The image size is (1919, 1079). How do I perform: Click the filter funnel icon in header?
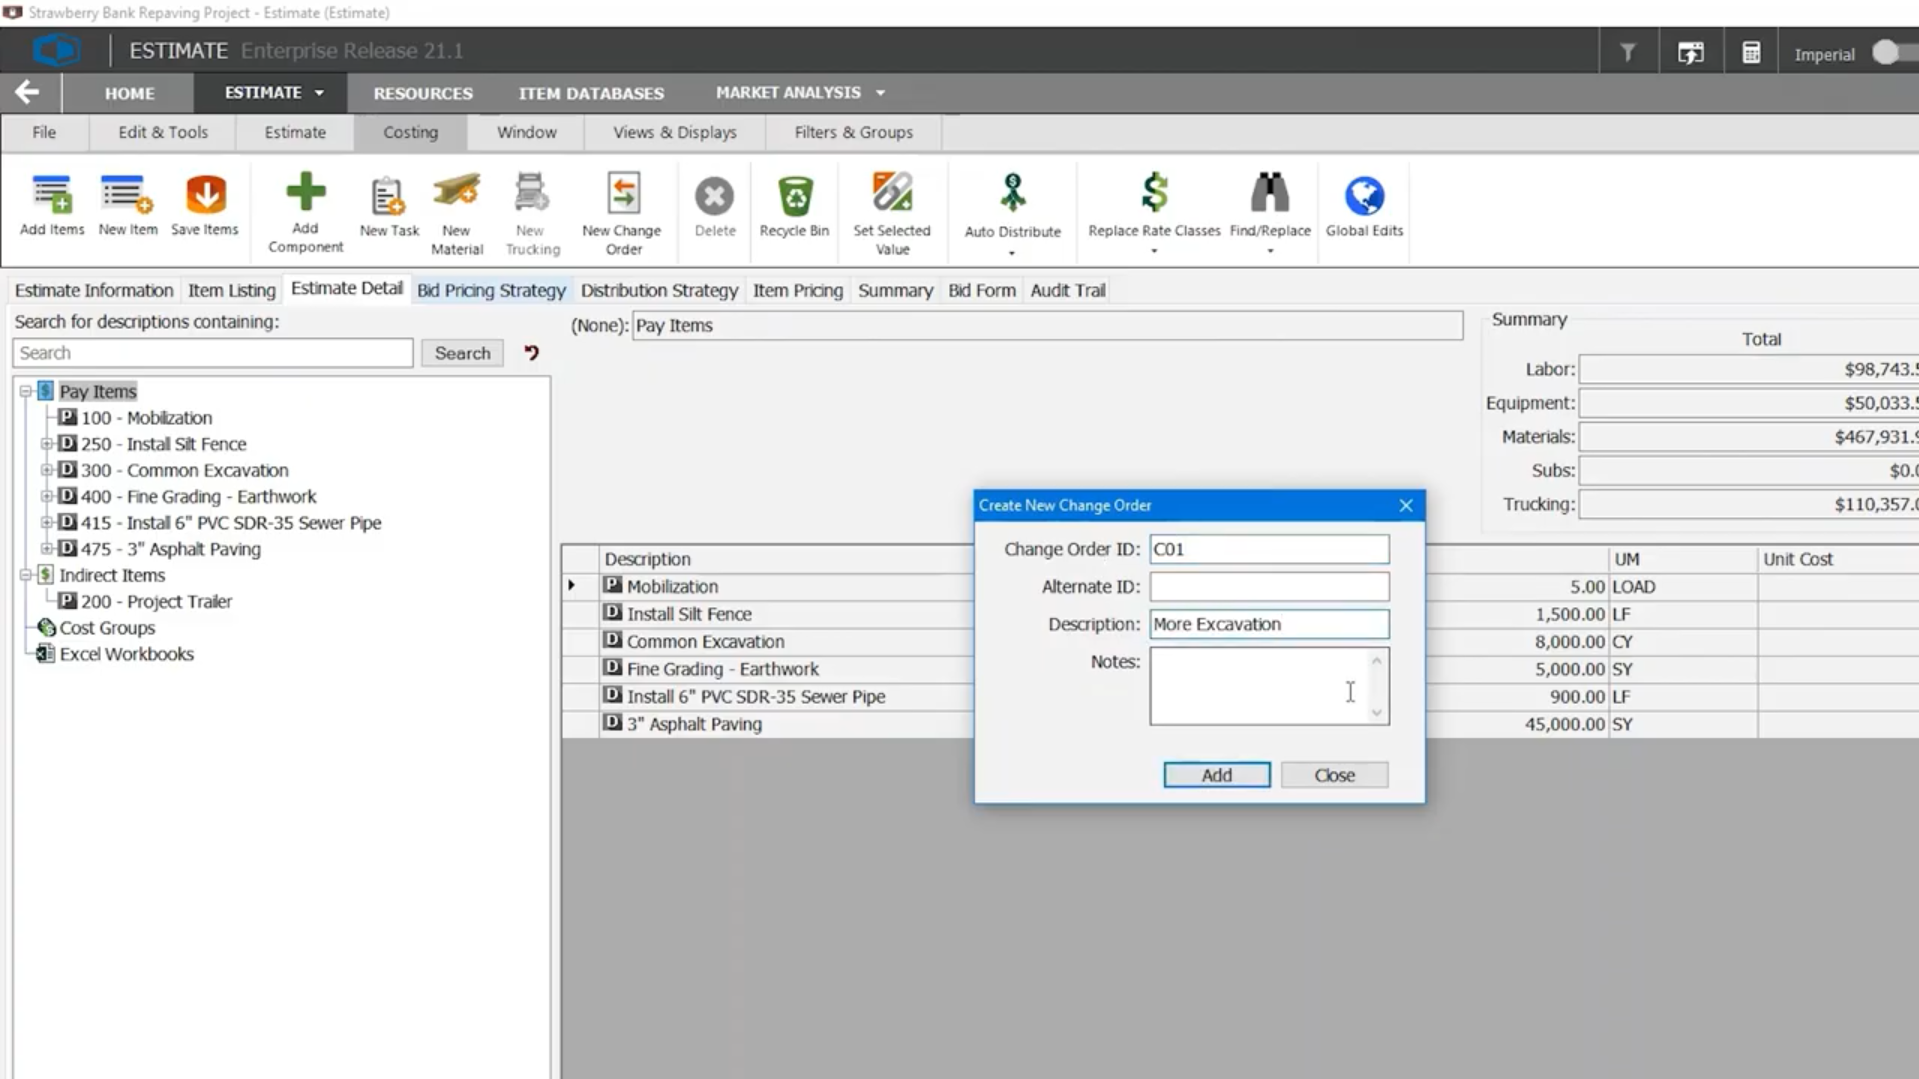click(x=1628, y=53)
